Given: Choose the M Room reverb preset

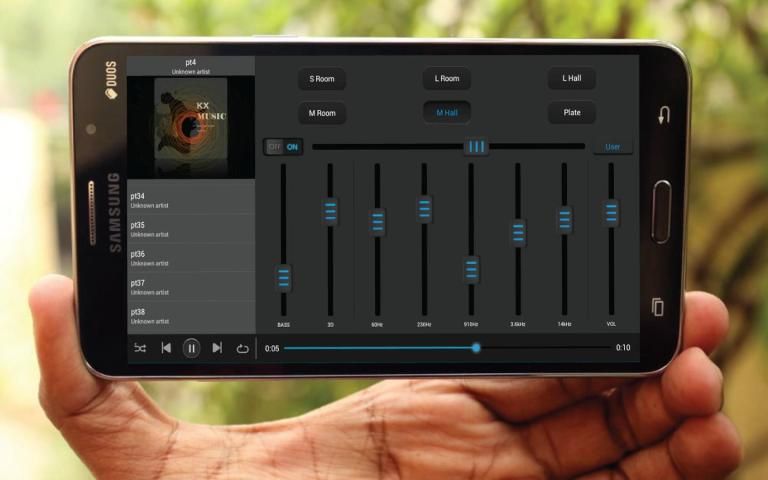Looking at the screenshot, I should coord(322,113).
